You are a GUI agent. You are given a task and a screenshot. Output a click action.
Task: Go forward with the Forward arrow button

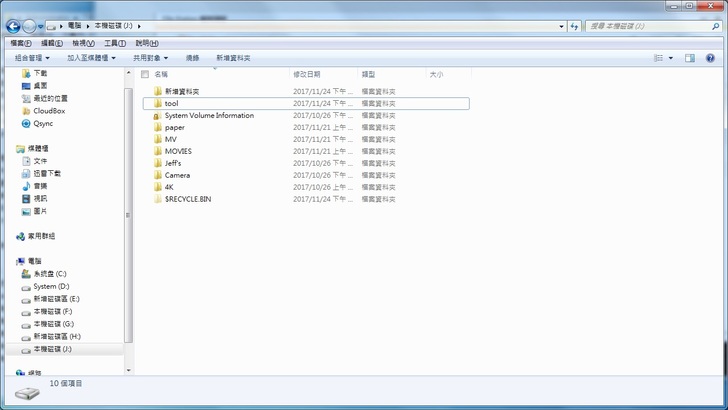pyautogui.click(x=29, y=26)
